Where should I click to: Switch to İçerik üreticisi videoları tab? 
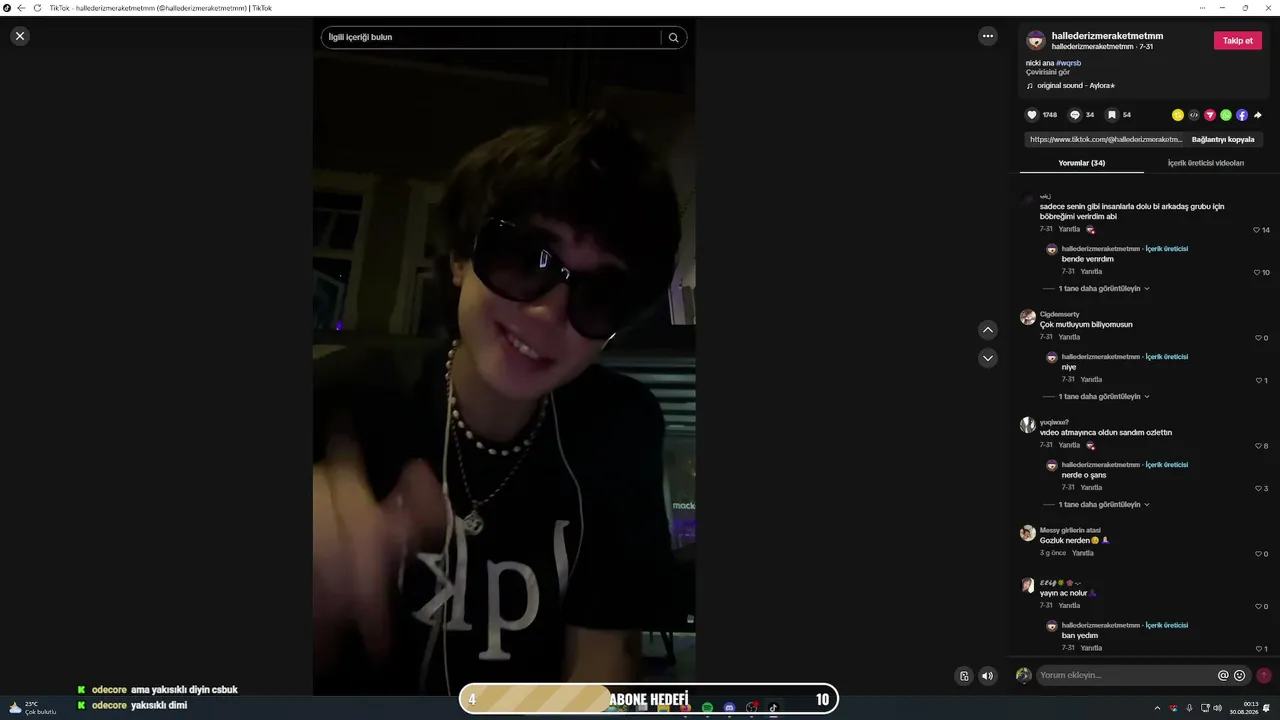click(1206, 163)
